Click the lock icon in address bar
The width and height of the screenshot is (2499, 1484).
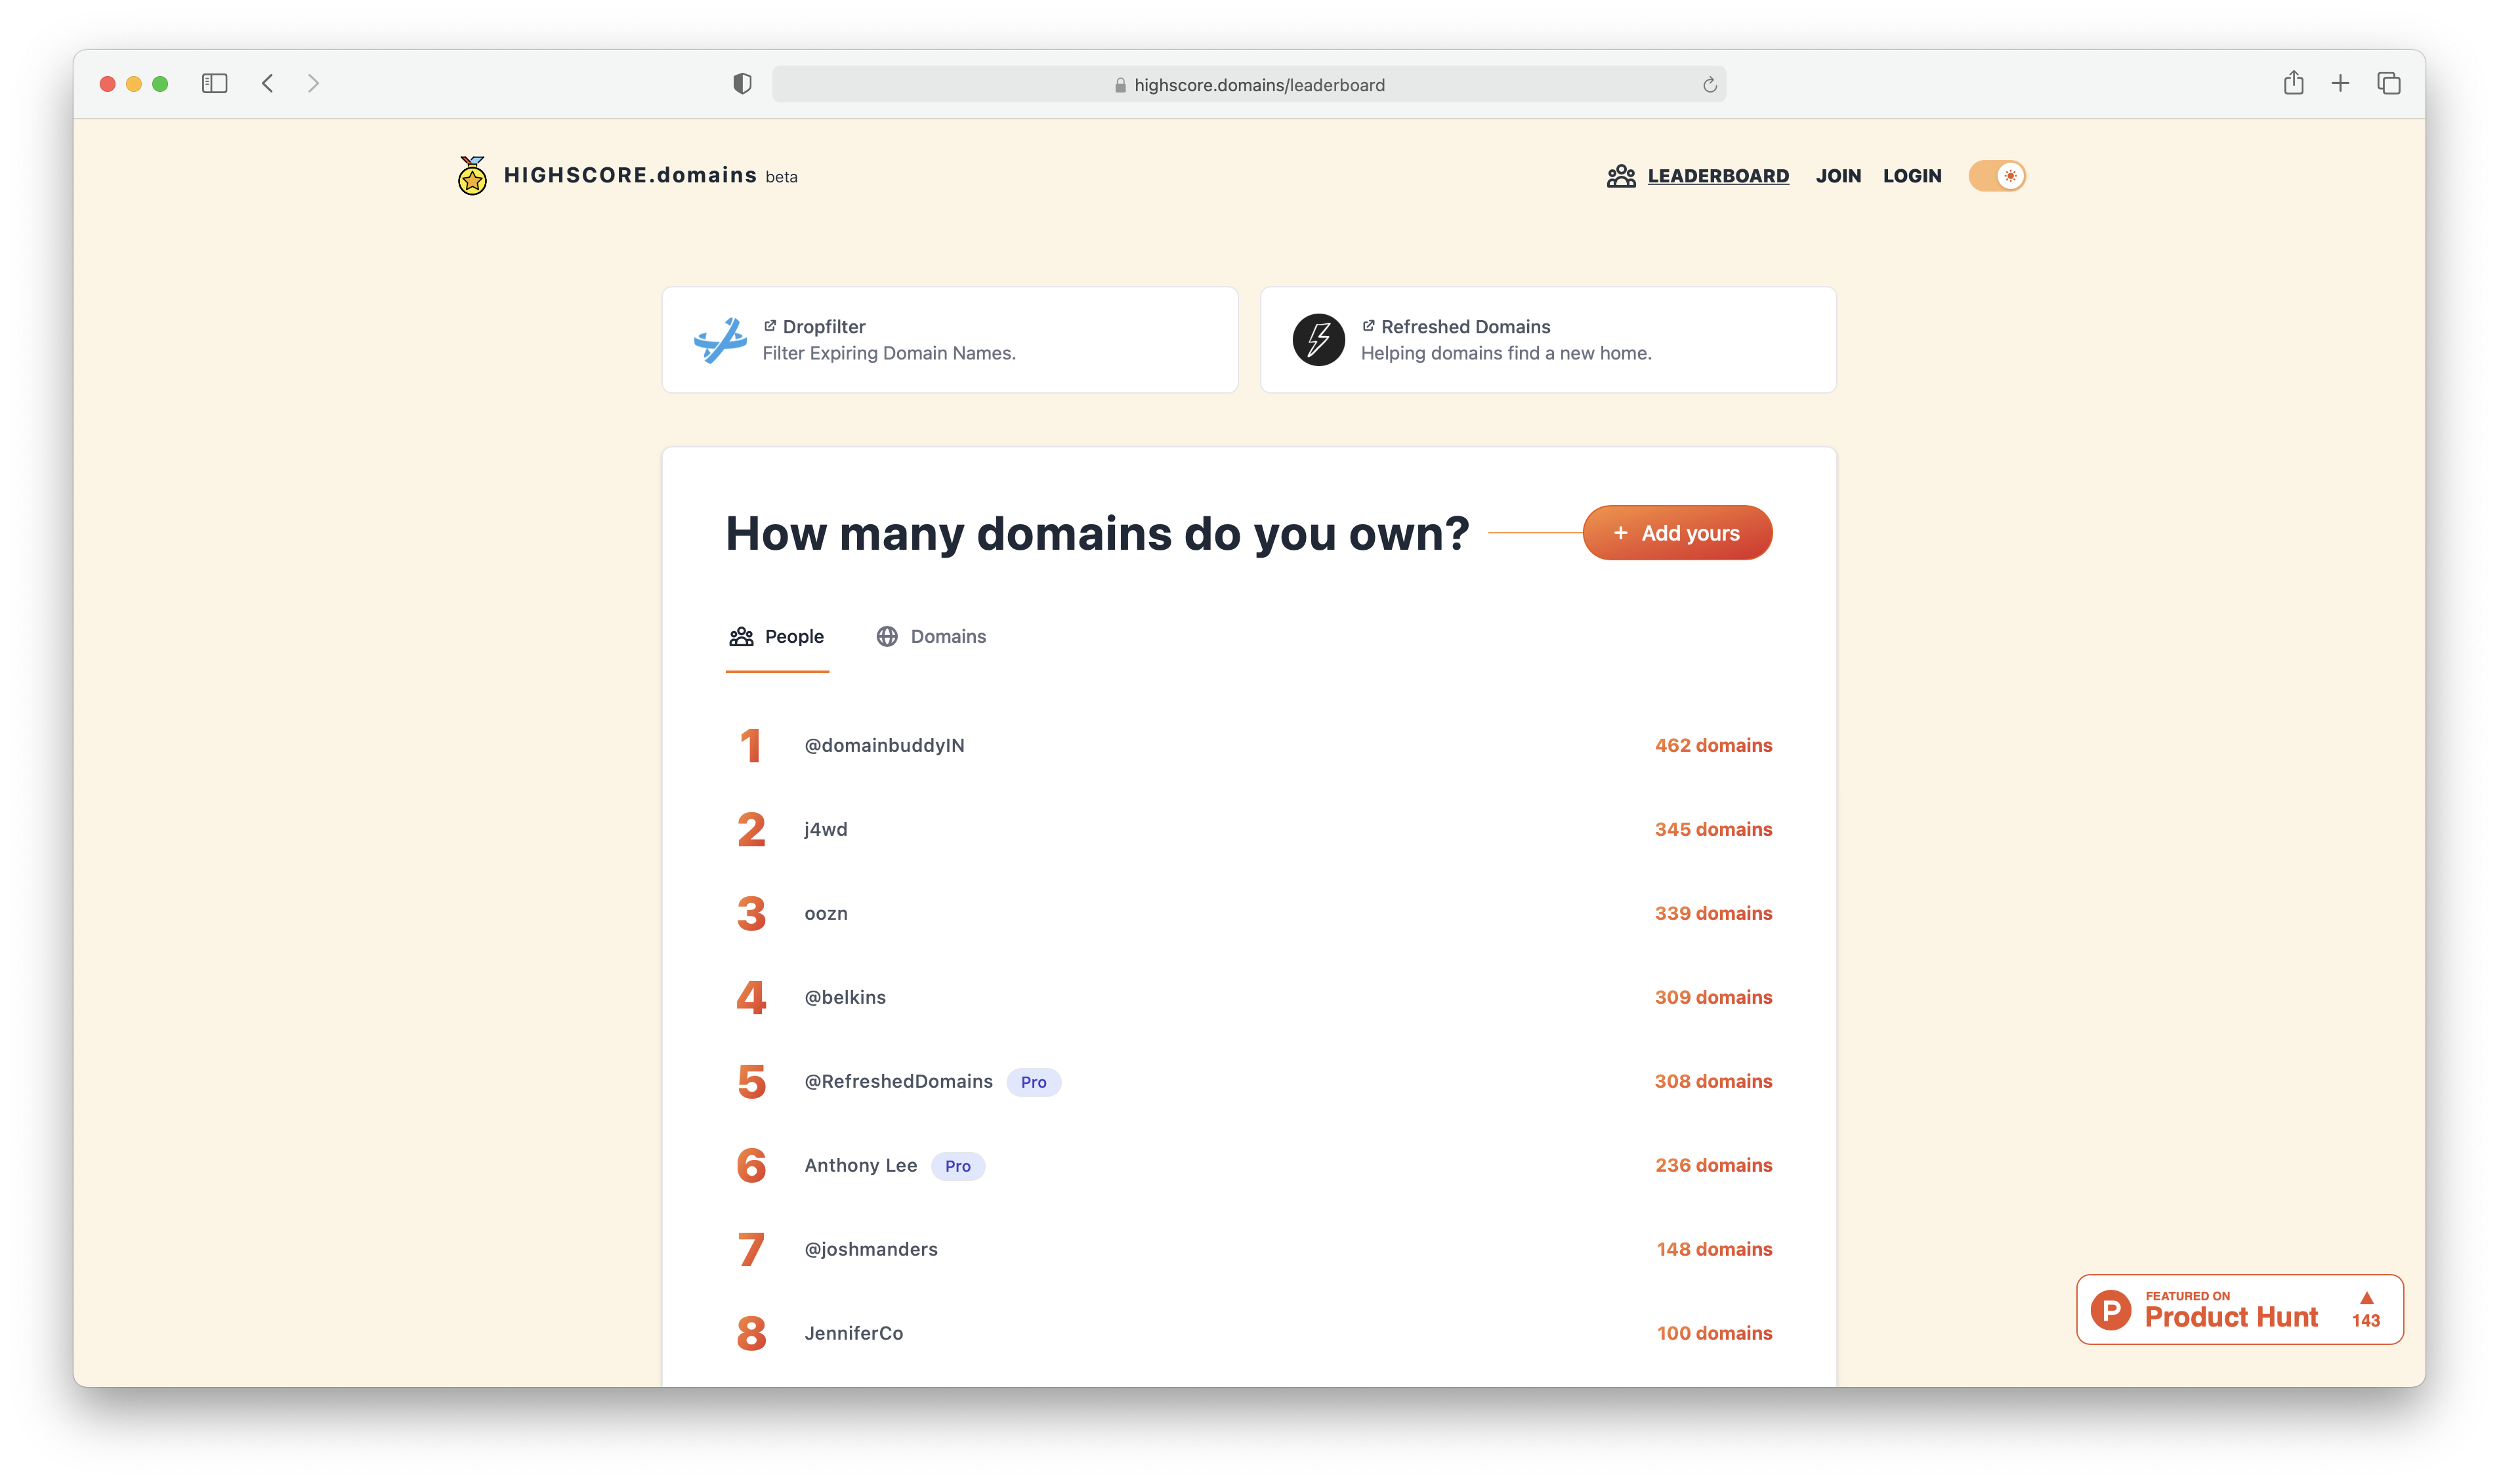point(1120,85)
